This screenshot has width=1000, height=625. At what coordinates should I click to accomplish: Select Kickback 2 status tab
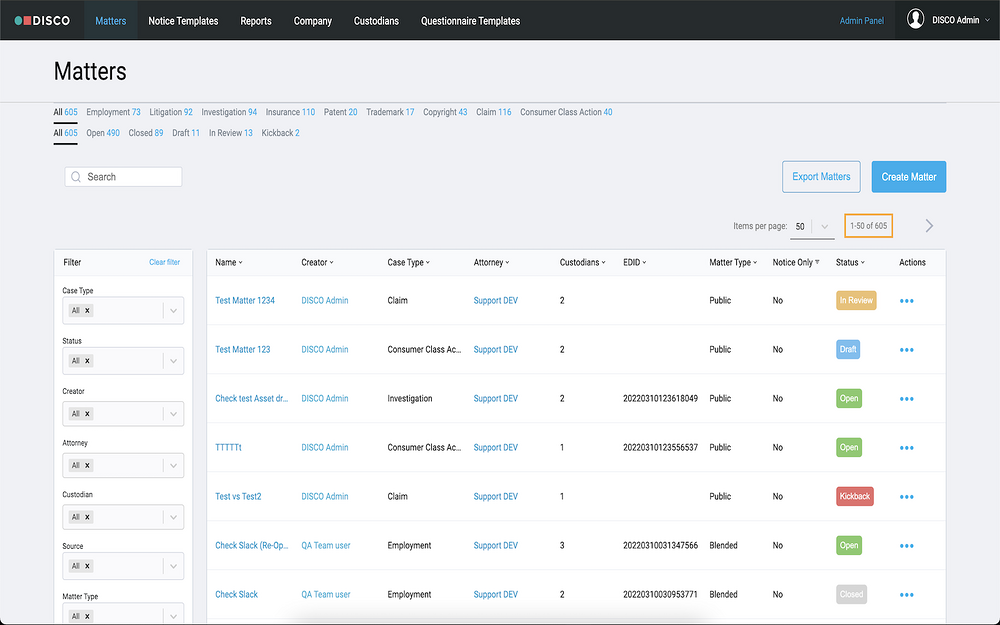point(281,133)
